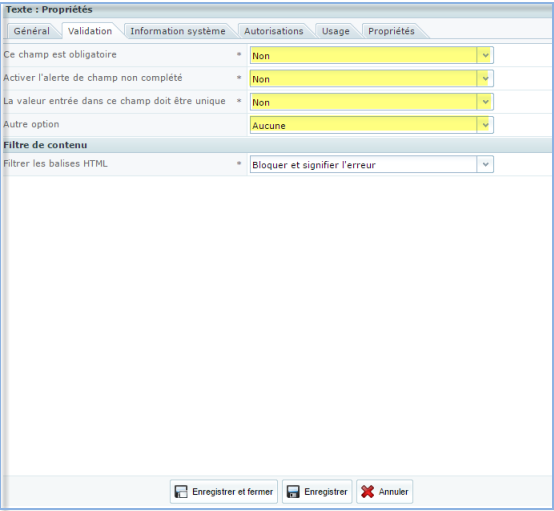This screenshot has height=511, width=554.
Task: Click the red X Annuler icon
Action: tap(367, 492)
